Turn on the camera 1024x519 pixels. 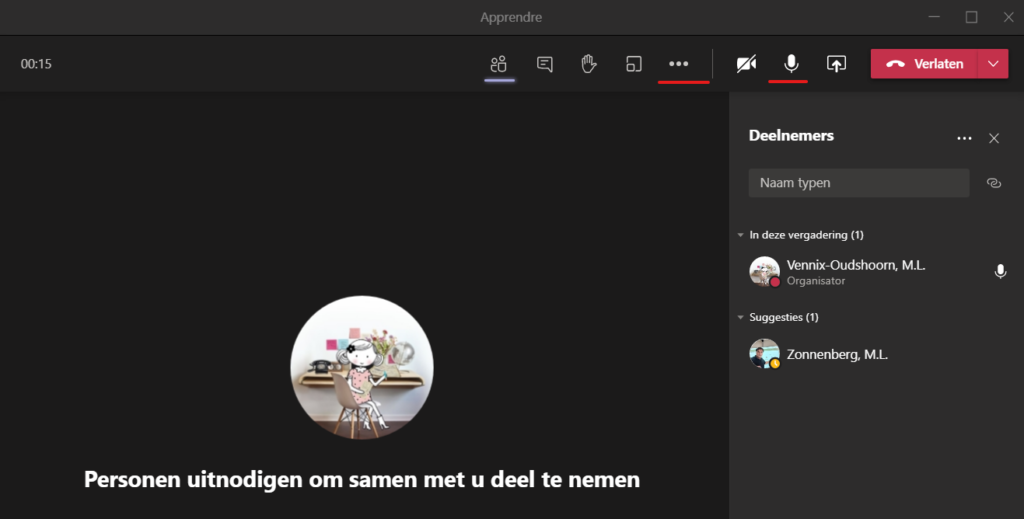click(x=746, y=64)
